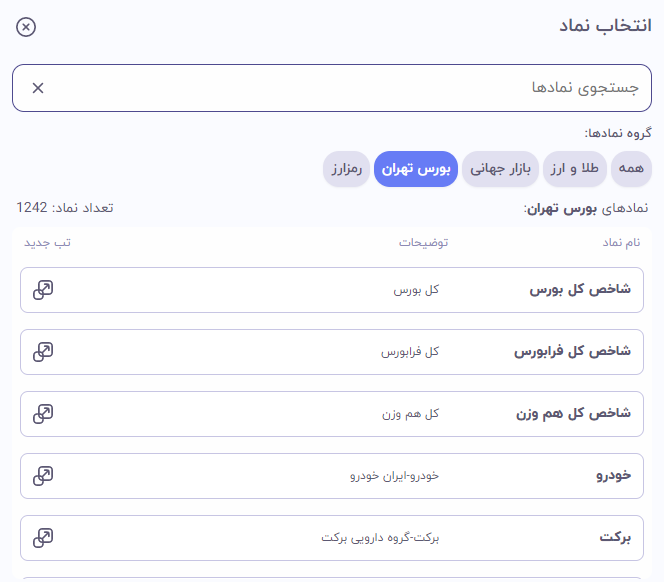Select the طلا و ارز group filter
664x582 pixels.
[575, 169]
